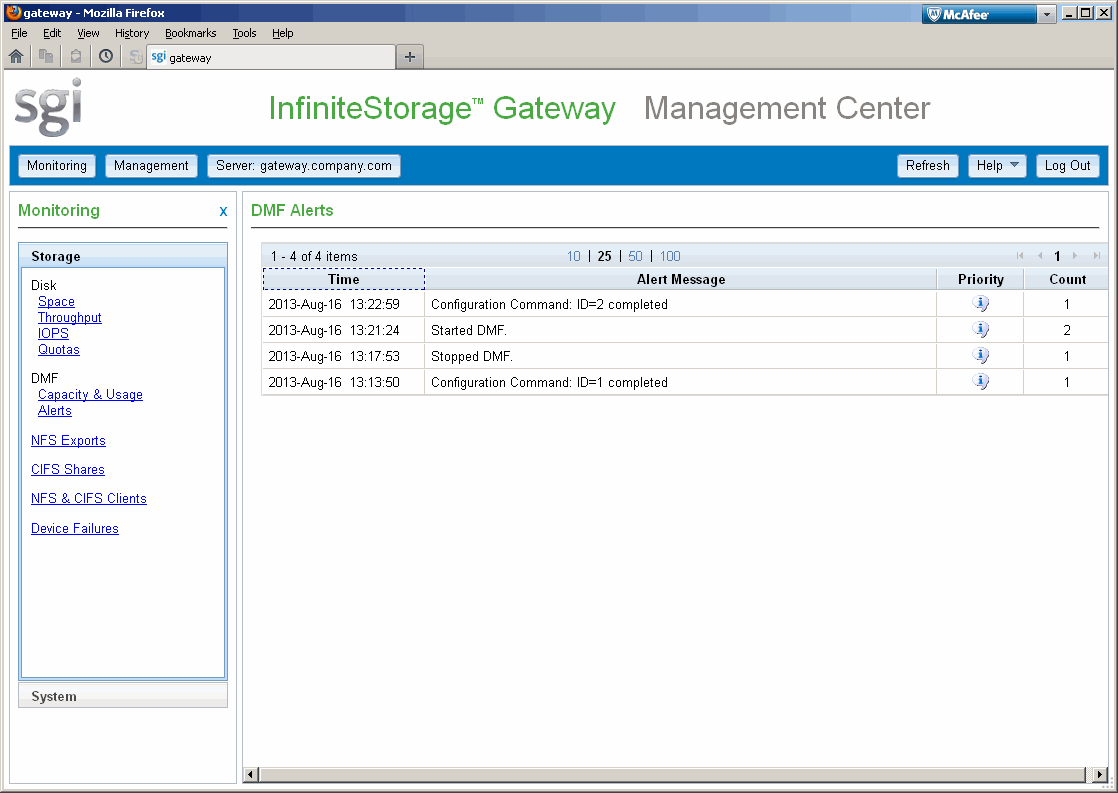Show 25 items per page
The width and height of the screenshot is (1118, 793).
(x=605, y=256)
